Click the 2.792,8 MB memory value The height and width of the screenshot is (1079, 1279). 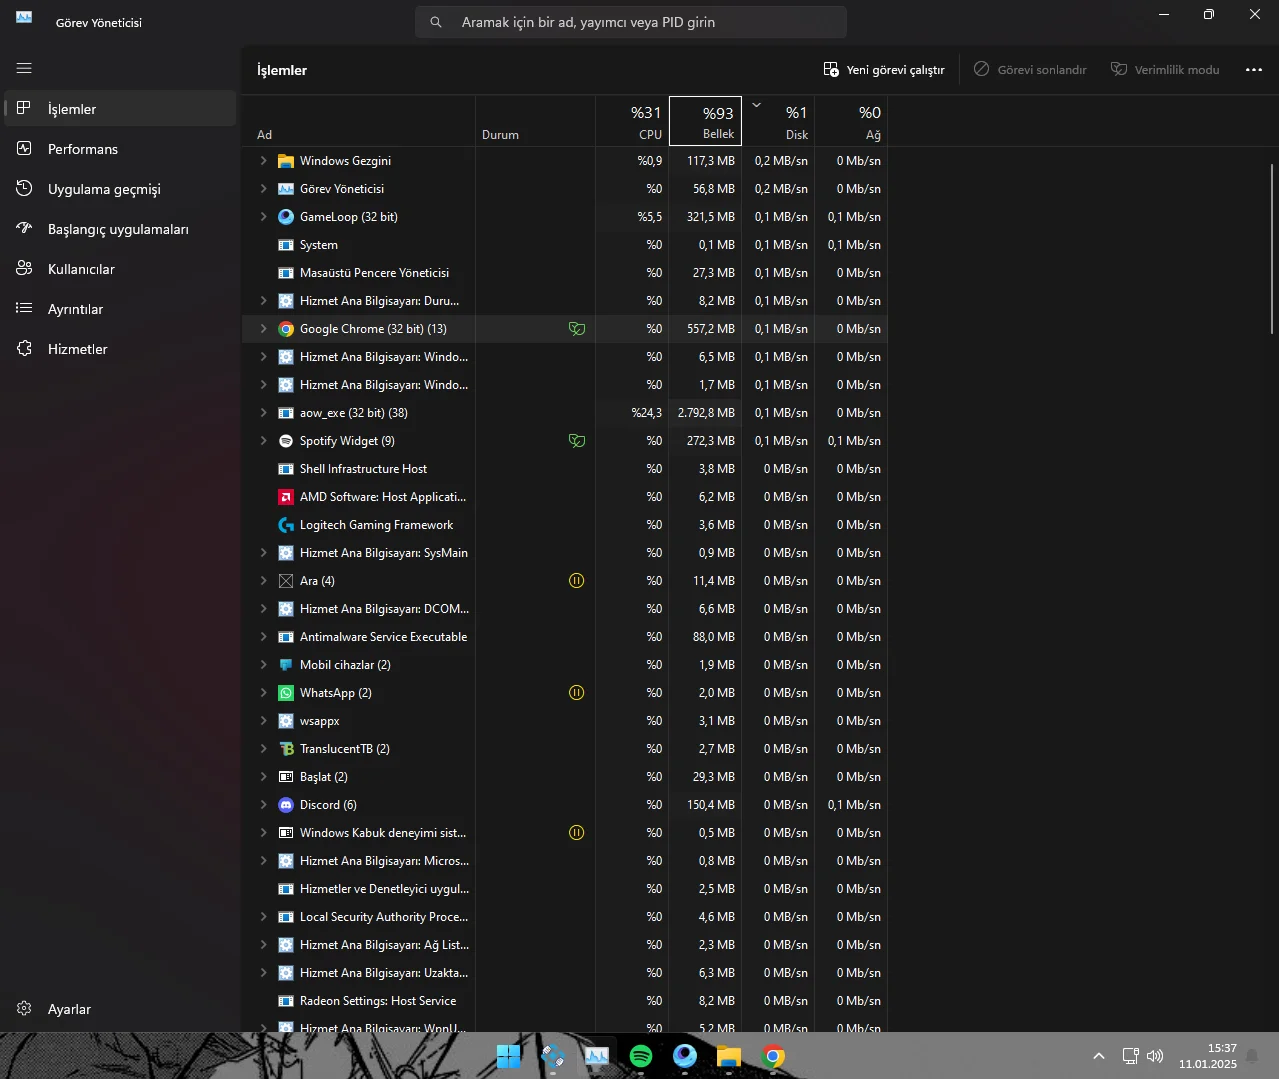click(706, 413)
